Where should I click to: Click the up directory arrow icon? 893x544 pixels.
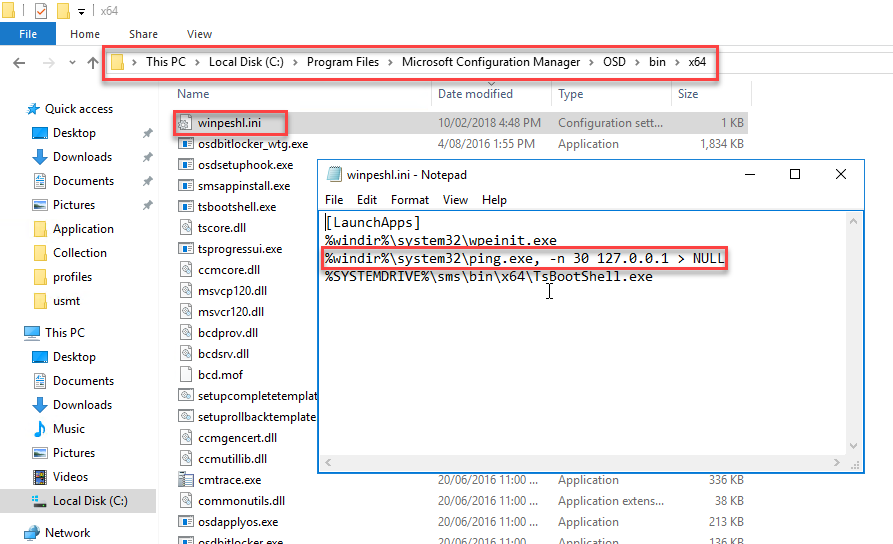(x=93, y=62)
